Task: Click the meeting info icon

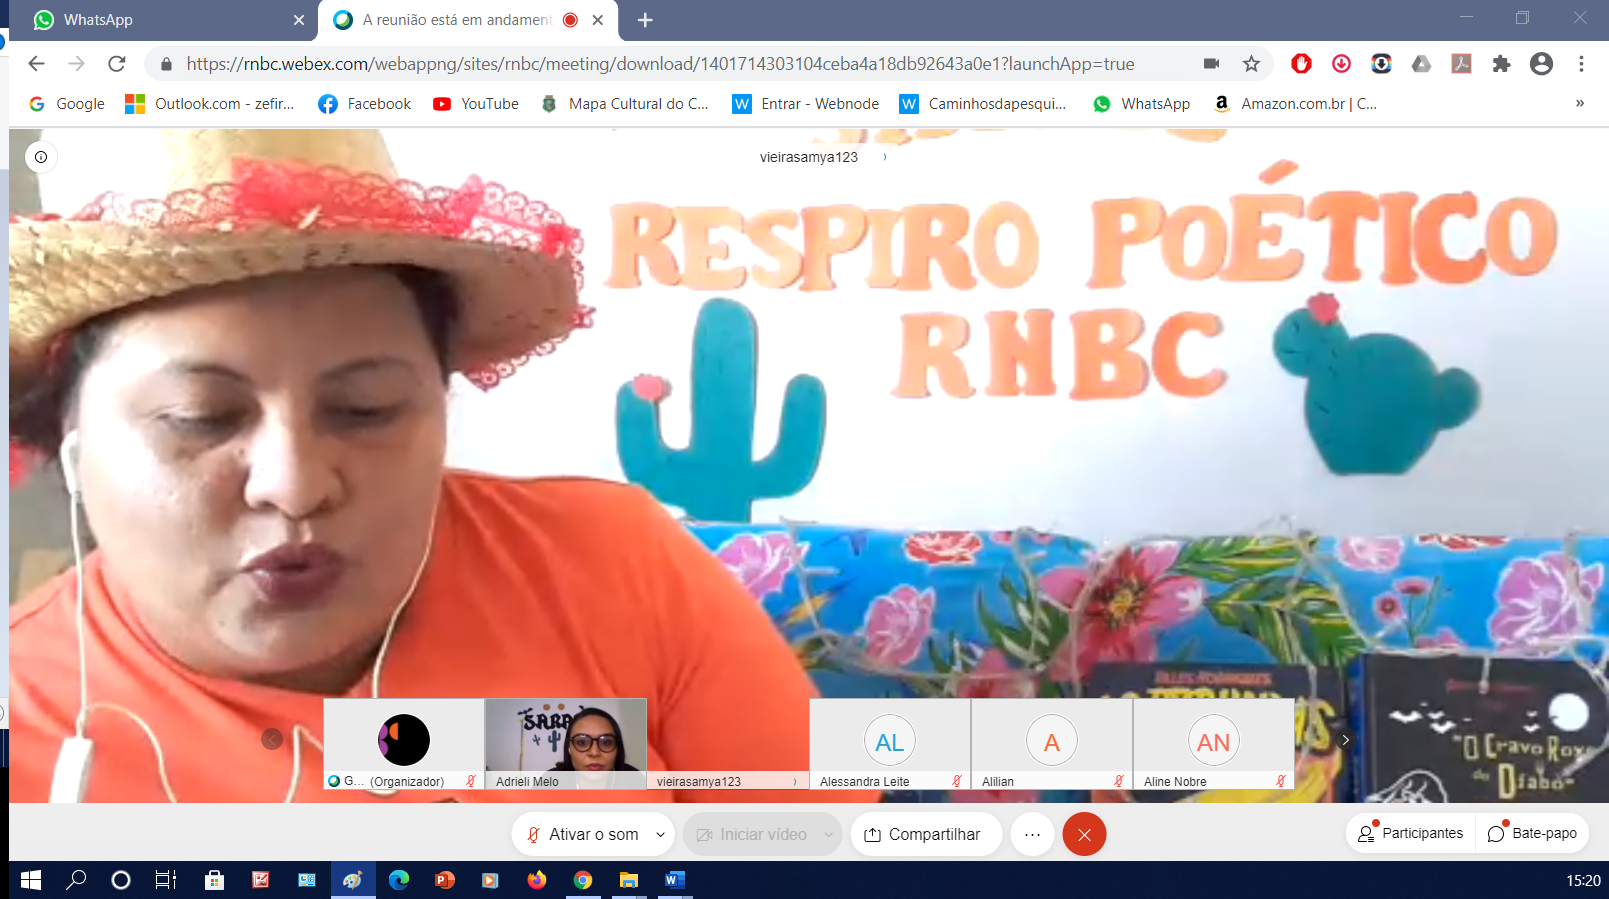Action: tap(41, 157)
